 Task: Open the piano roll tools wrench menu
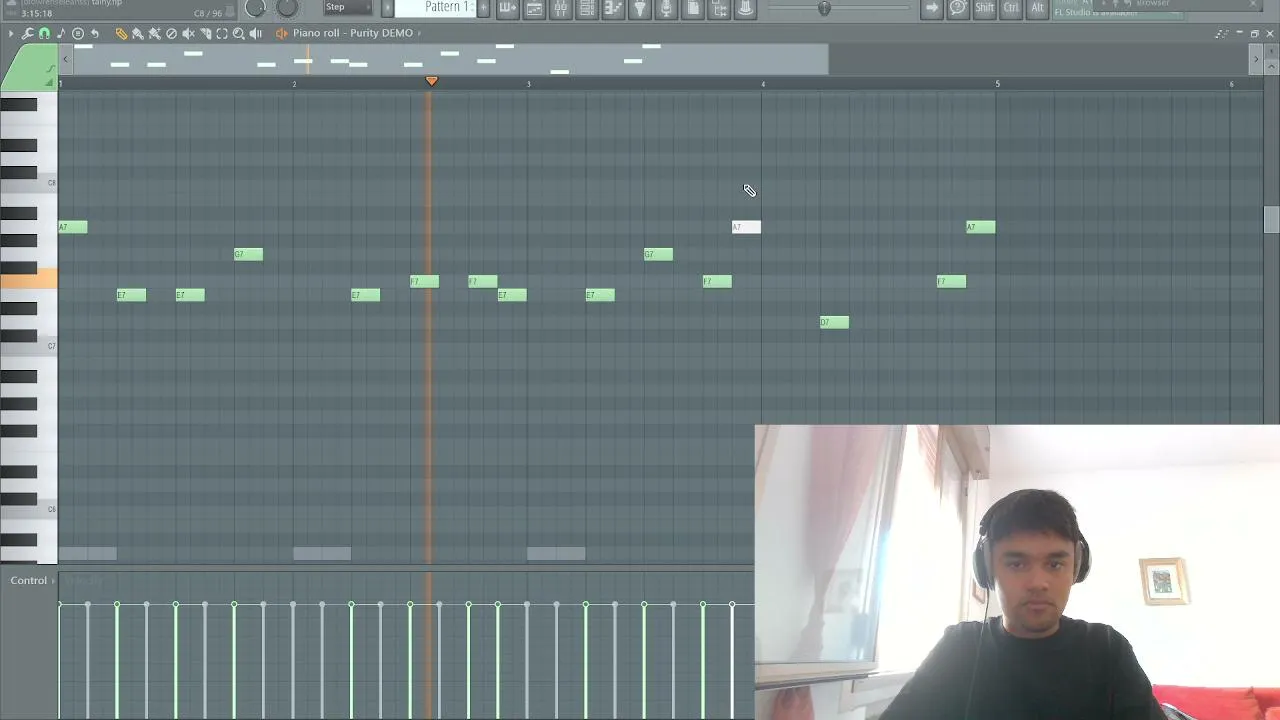pos(27,33)
